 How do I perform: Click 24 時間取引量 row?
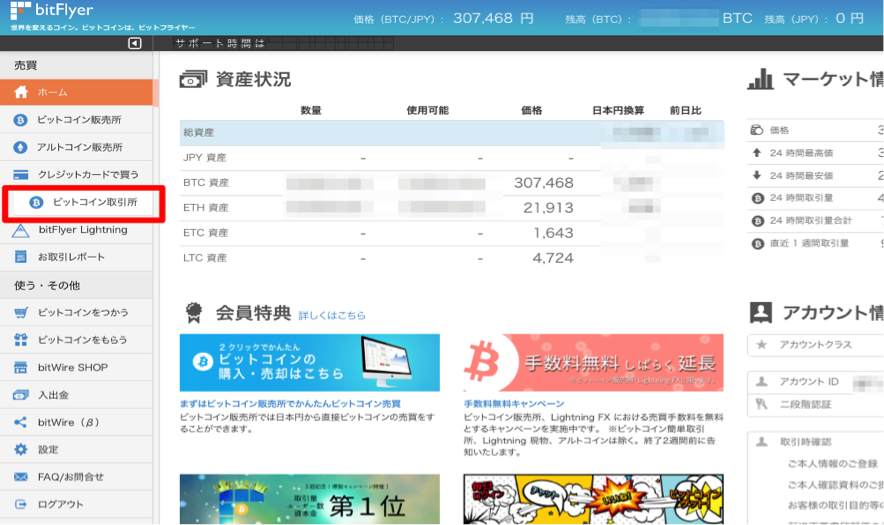815,198
